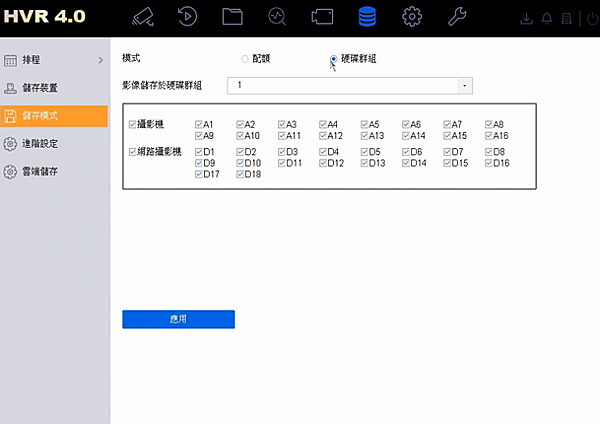Click the user account icon in top bar

566,18
